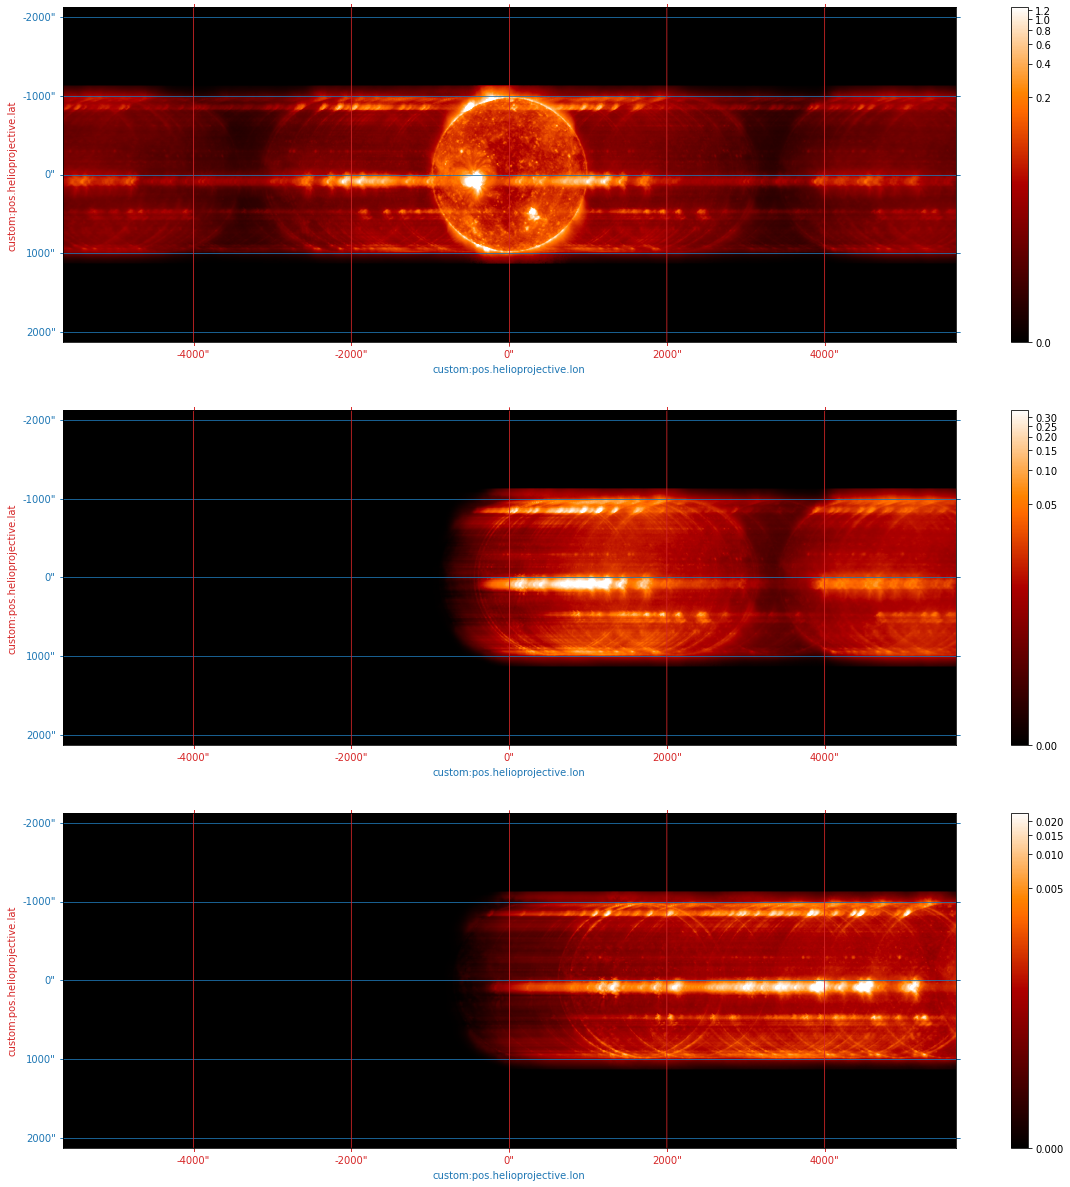
Task: Click the 0.0 tick on the first colorbar
Action: [1043, 343]
